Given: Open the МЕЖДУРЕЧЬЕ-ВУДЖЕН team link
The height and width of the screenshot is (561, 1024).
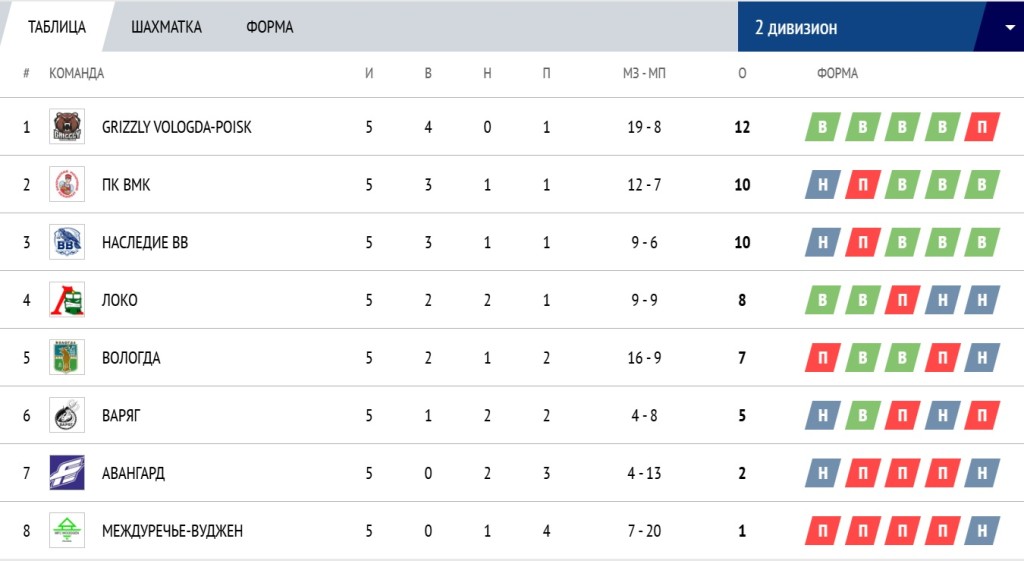Looking at the screenshot, I should pyautogui.click(x=172, y=531).
